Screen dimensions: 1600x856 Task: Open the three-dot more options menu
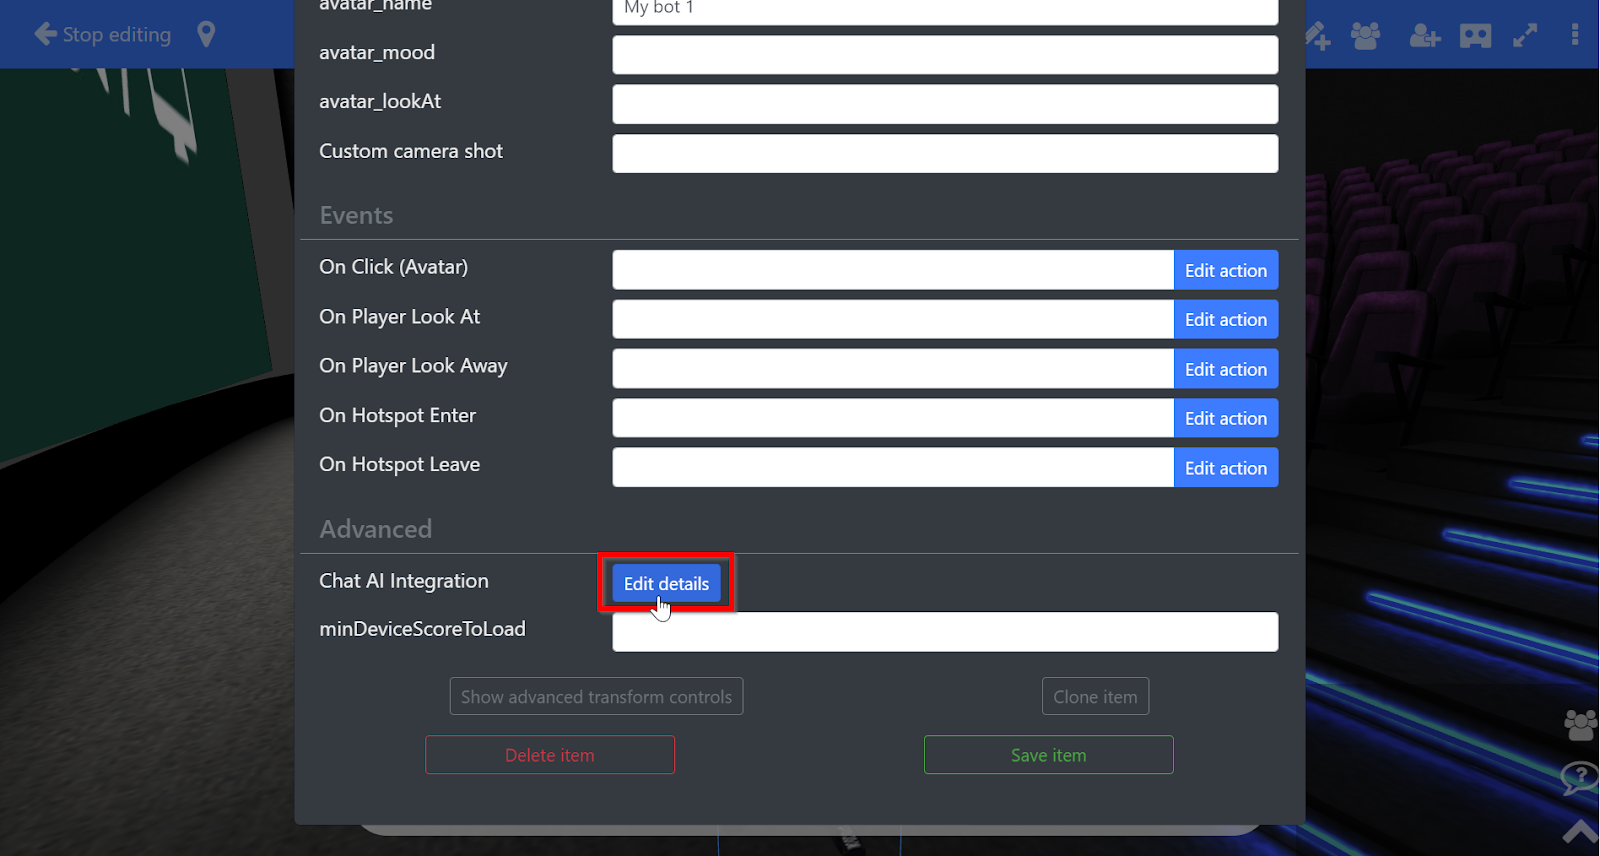click(x=1575, y=35)
